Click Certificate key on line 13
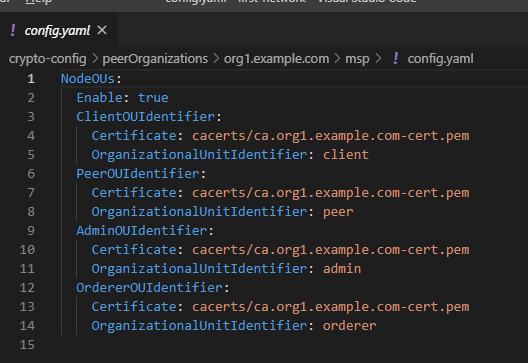The height and width of the screenshot is (363, 528). (x=134, y=306)
